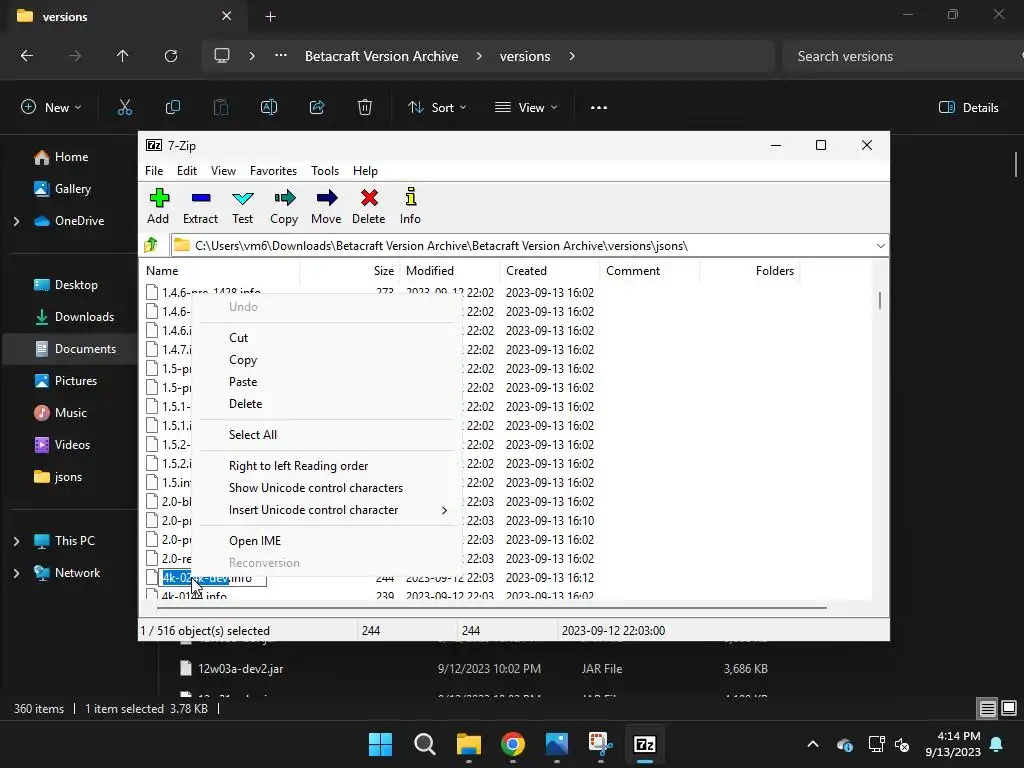Open new Explorer tab
The image size is (1024, 768).
(270, 16)
